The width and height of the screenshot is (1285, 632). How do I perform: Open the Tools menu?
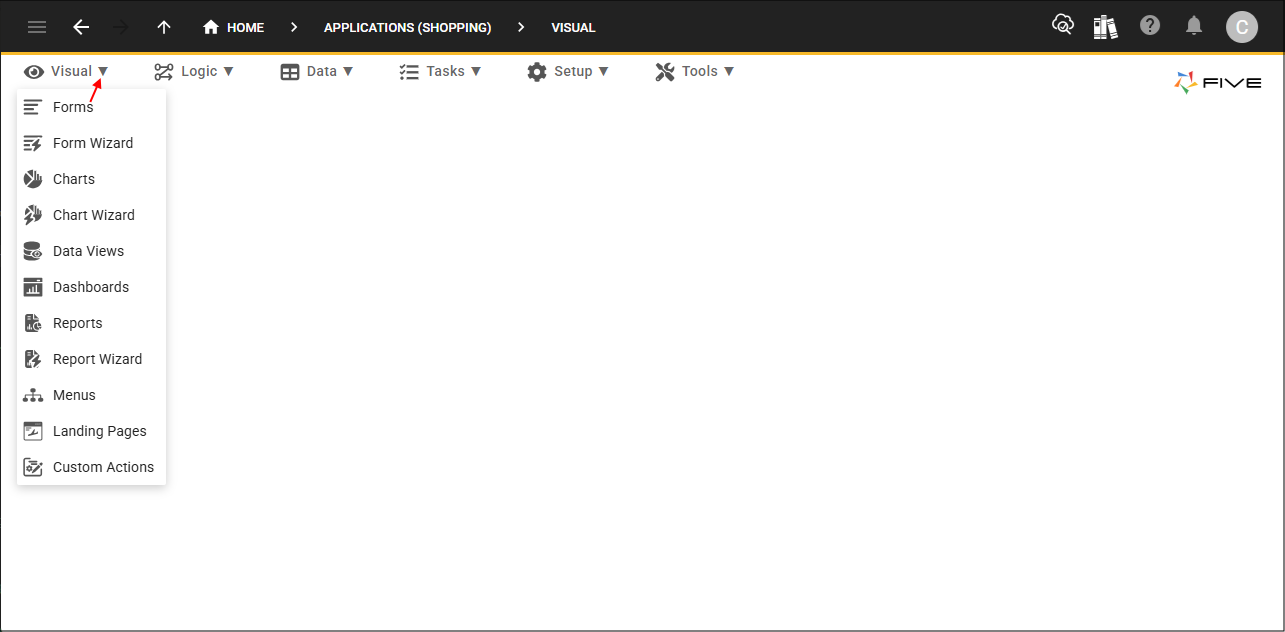point(695,71)
